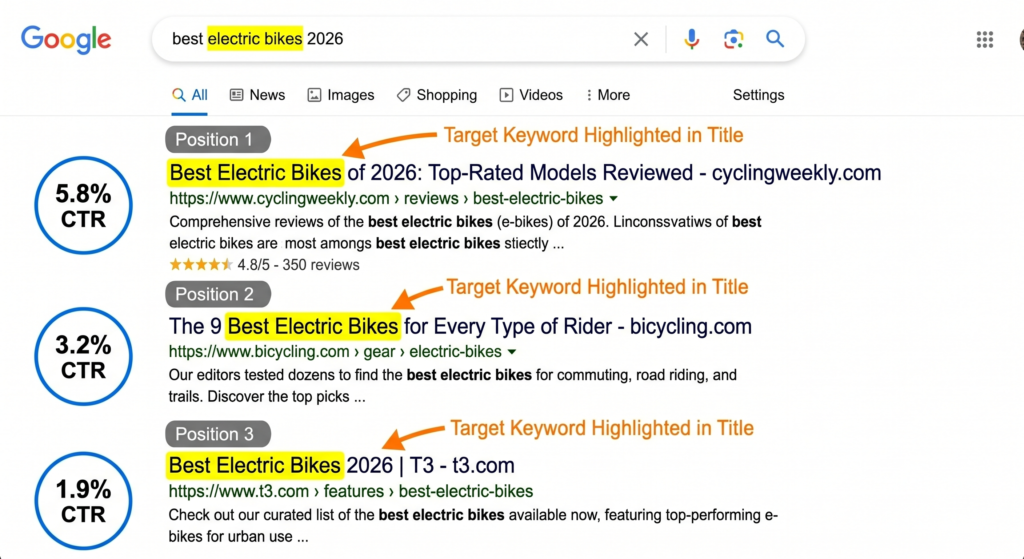1024x559 pixels.
Task: Open the cyclingweekly.com Best Electric Bikes result
Action: click(x=524, y=172)
